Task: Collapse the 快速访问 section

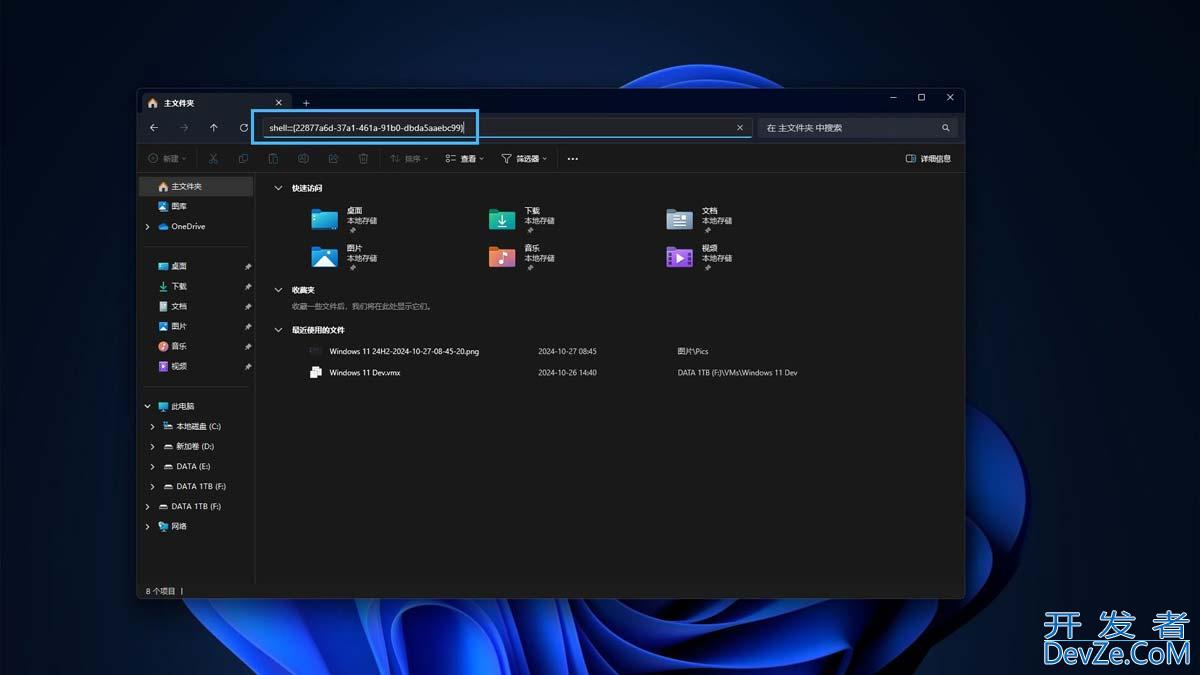Action: [x=278, y=188]
